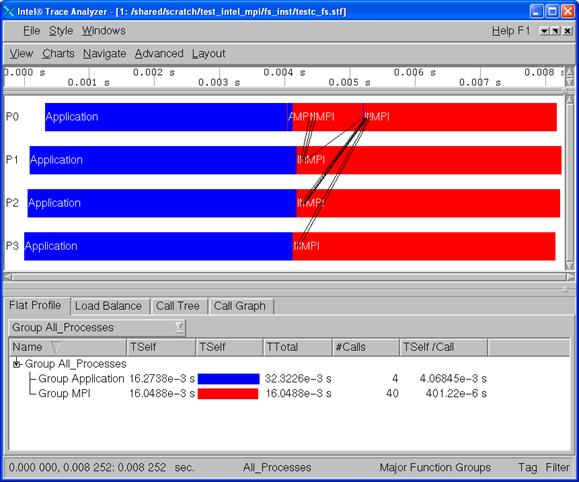Sort by TTotal column header
Viewport: 579px width, 482px height.
(298, 347)
